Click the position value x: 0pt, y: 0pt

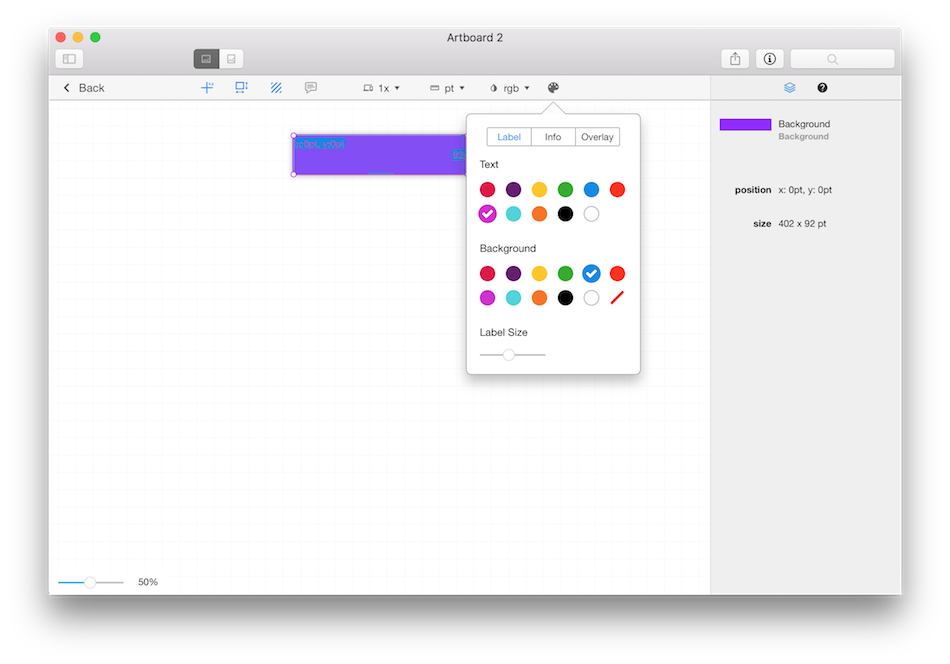[805, 190]
